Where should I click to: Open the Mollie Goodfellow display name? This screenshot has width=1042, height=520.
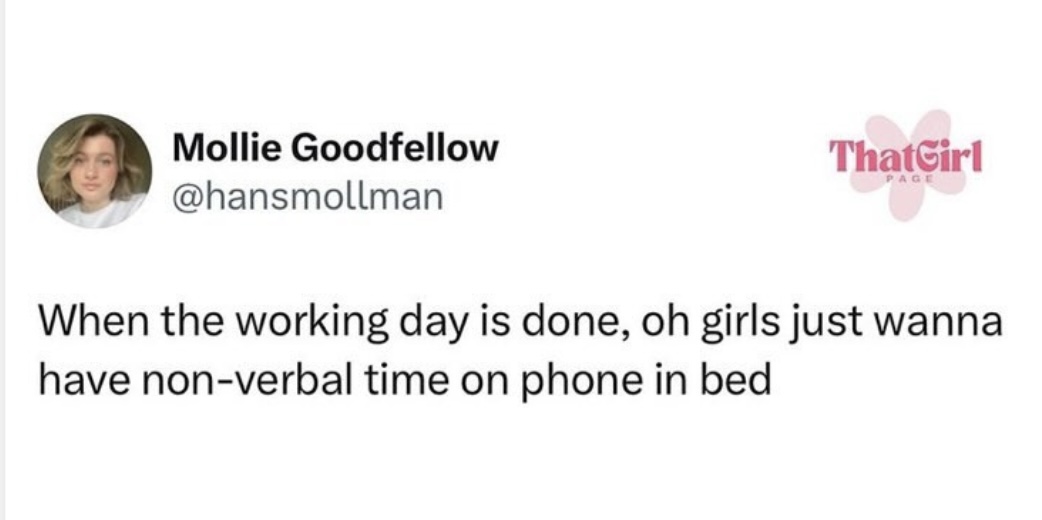(334, 149)
